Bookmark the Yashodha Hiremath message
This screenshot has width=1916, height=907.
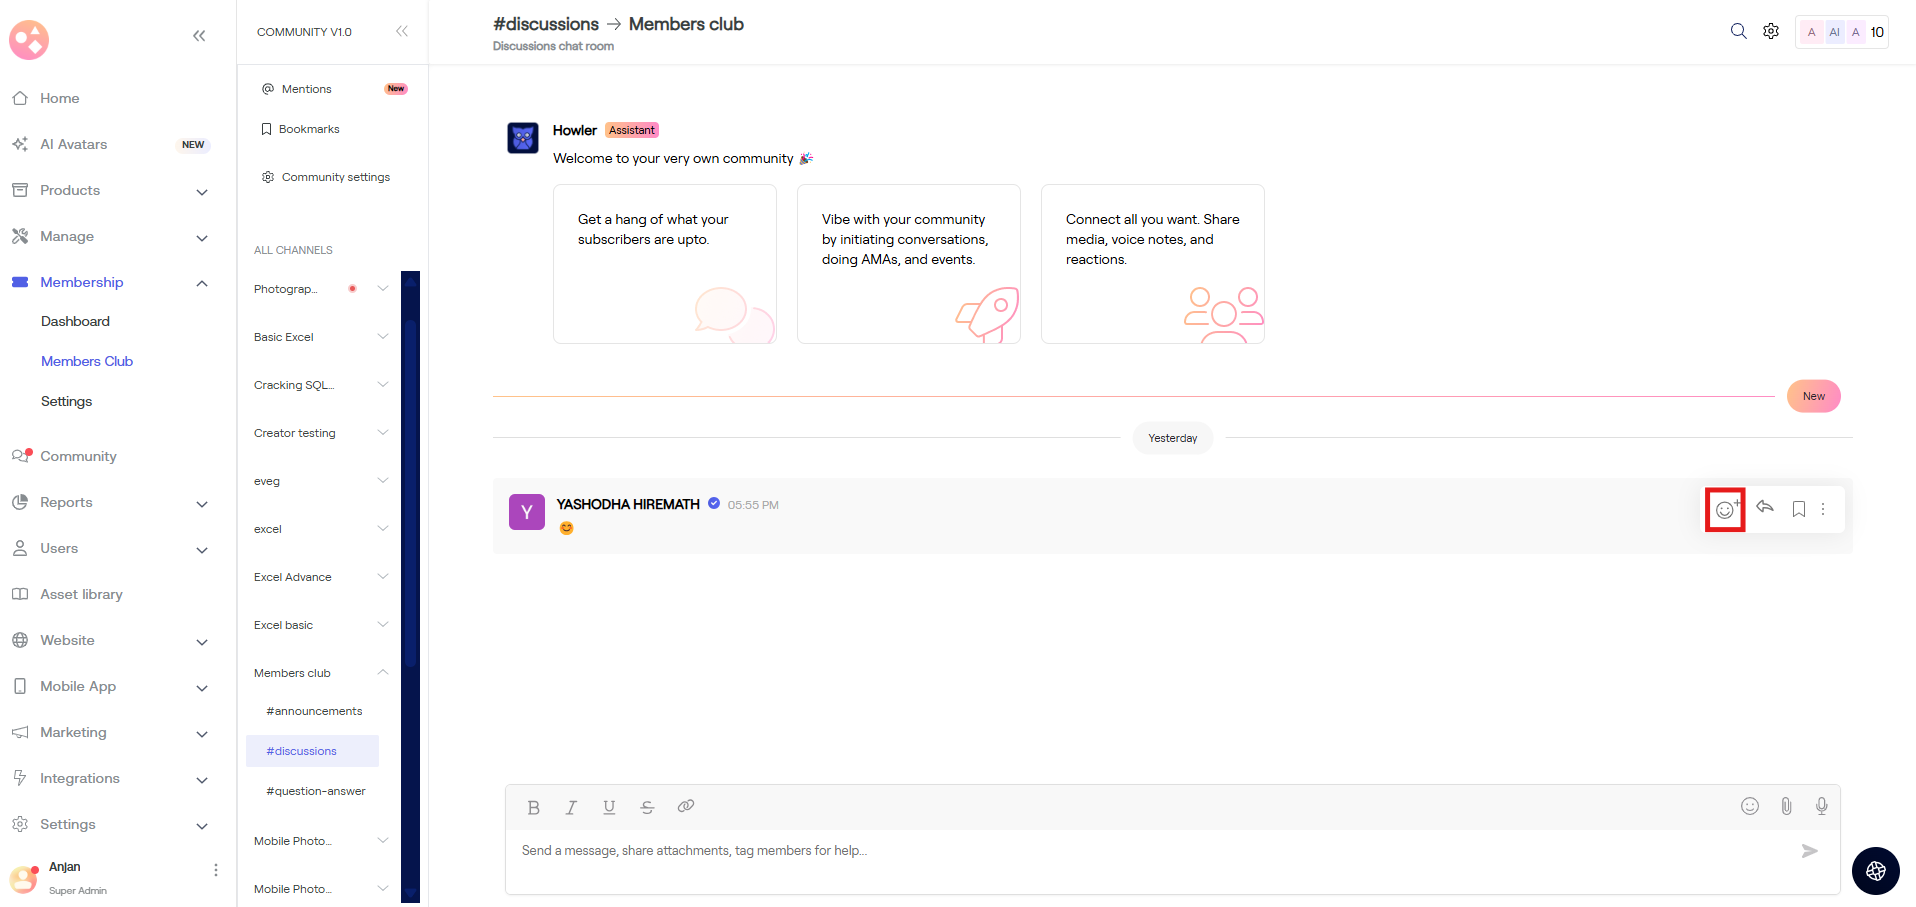click(x=1798, y=509)
